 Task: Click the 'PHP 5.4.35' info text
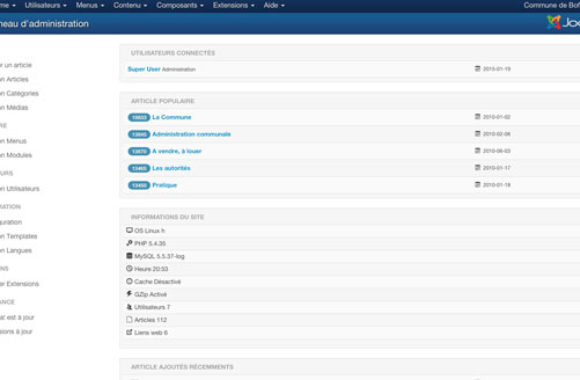click(150, 243)
